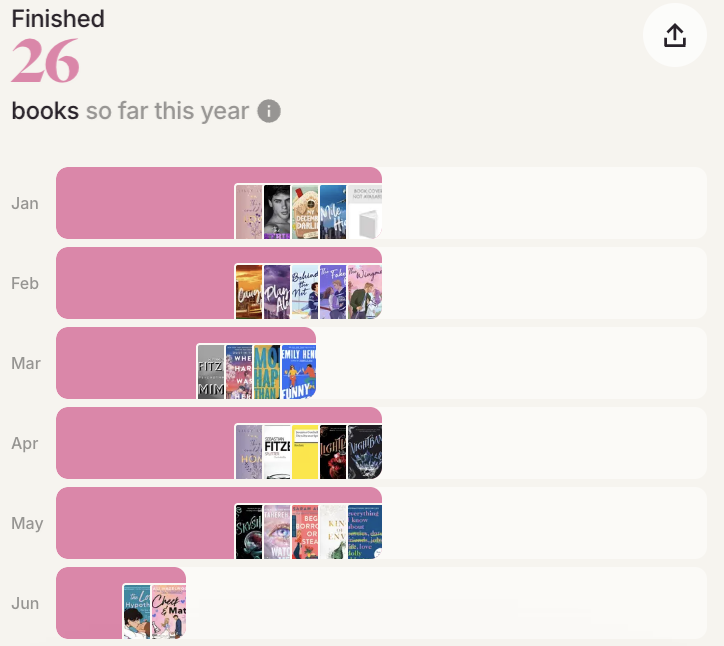Click 'Beg, Borrow or Steal' book cover
Screen dimensions: 724x646
[x=305, y=531]
